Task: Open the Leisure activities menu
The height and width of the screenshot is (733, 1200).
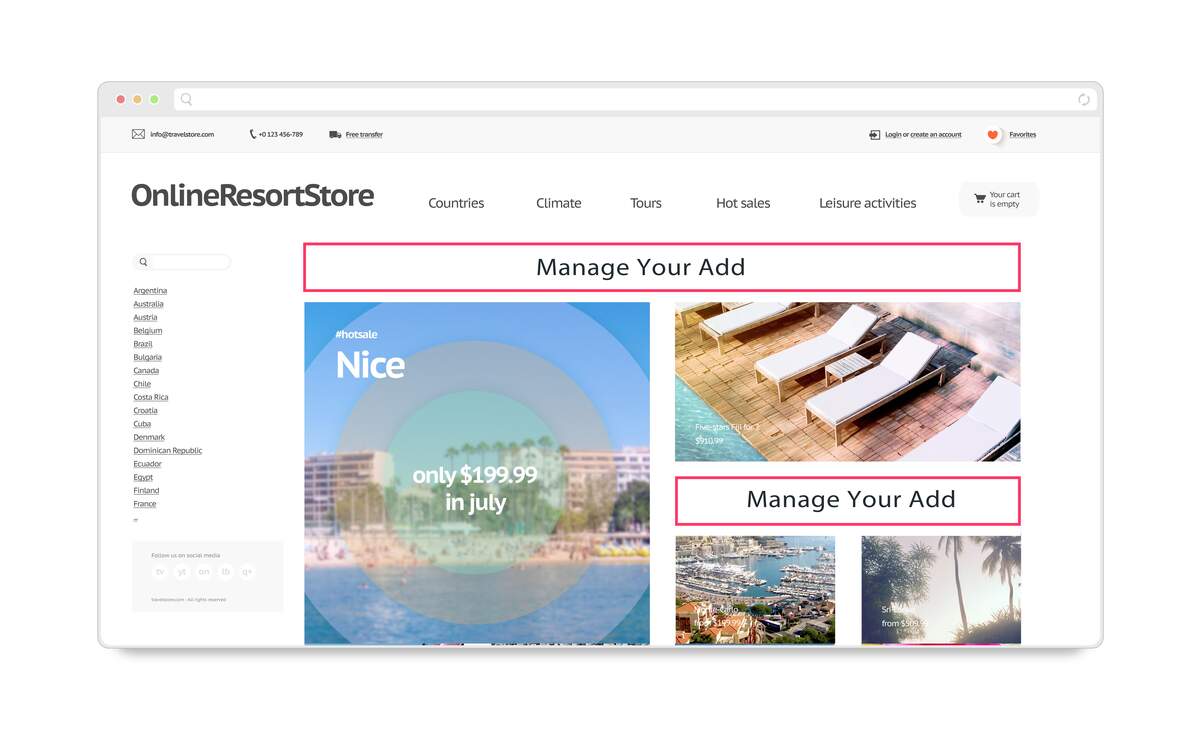Action: point(867,203)
